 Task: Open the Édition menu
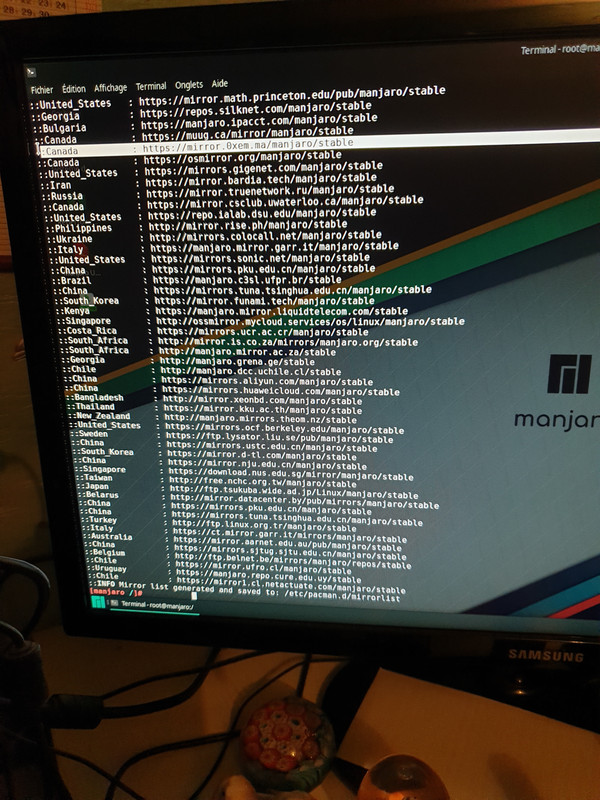(73, 89)
